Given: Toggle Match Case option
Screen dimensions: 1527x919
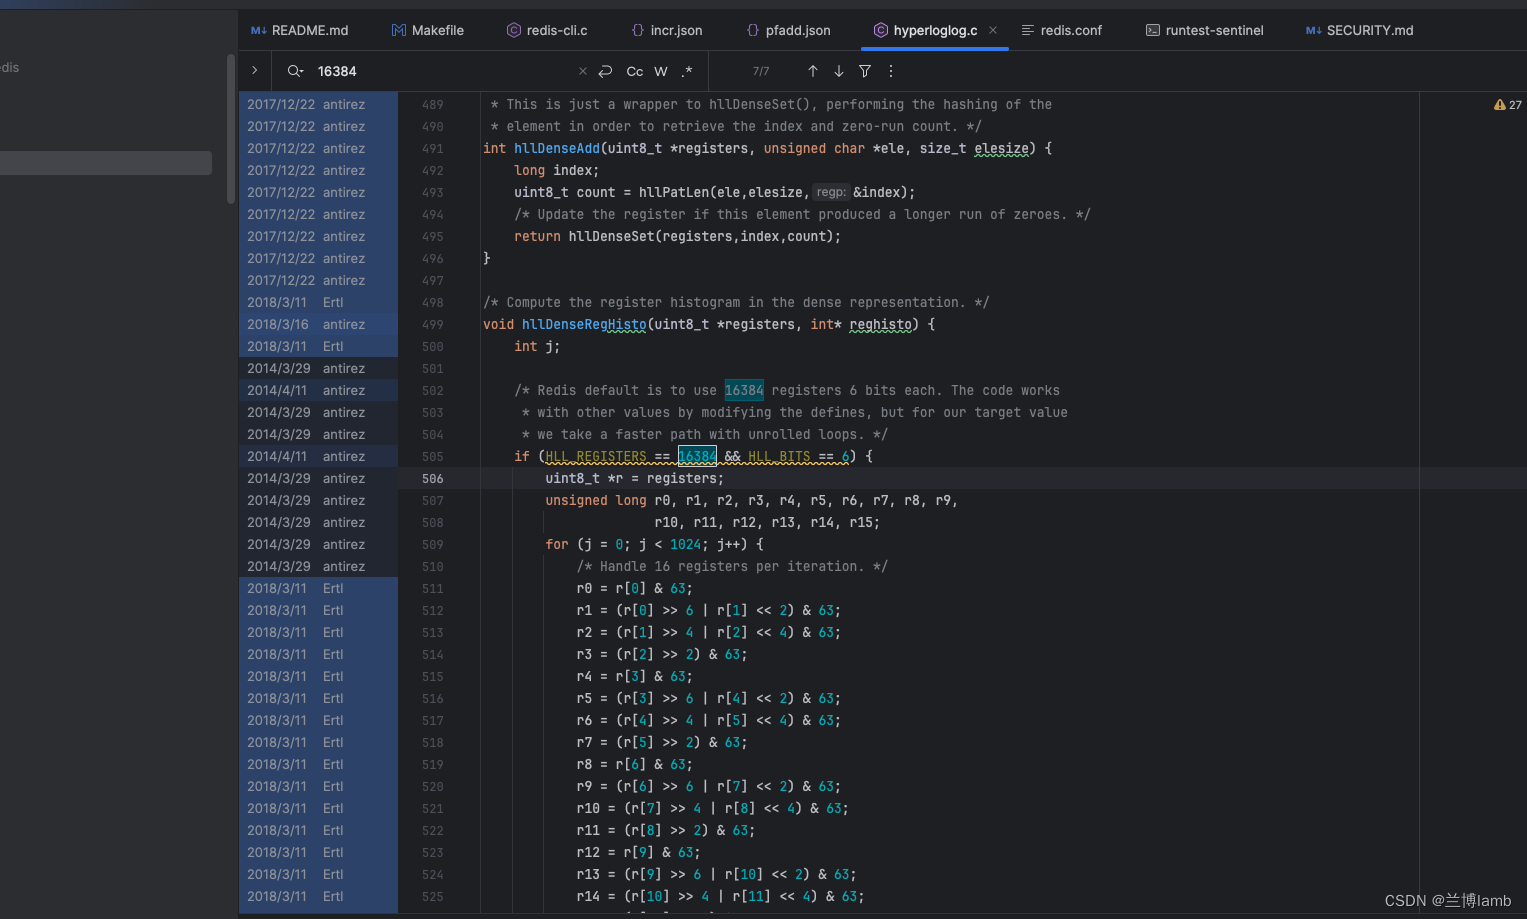Looking at the screenshot, I should (635, 71).
